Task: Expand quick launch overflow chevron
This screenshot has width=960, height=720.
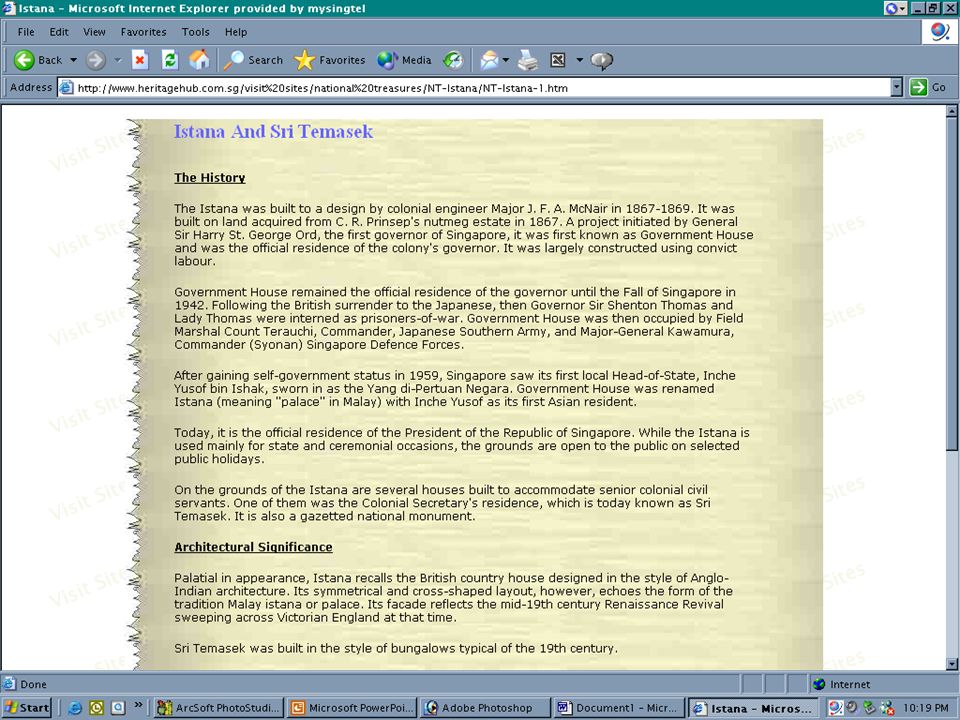Action: pyautogui.click(x=138, y=705)
